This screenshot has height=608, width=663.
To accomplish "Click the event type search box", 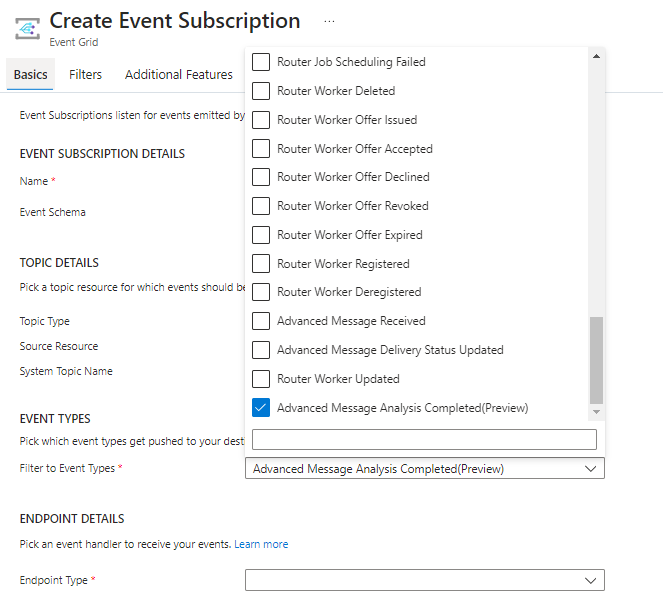I will (424, 440).
